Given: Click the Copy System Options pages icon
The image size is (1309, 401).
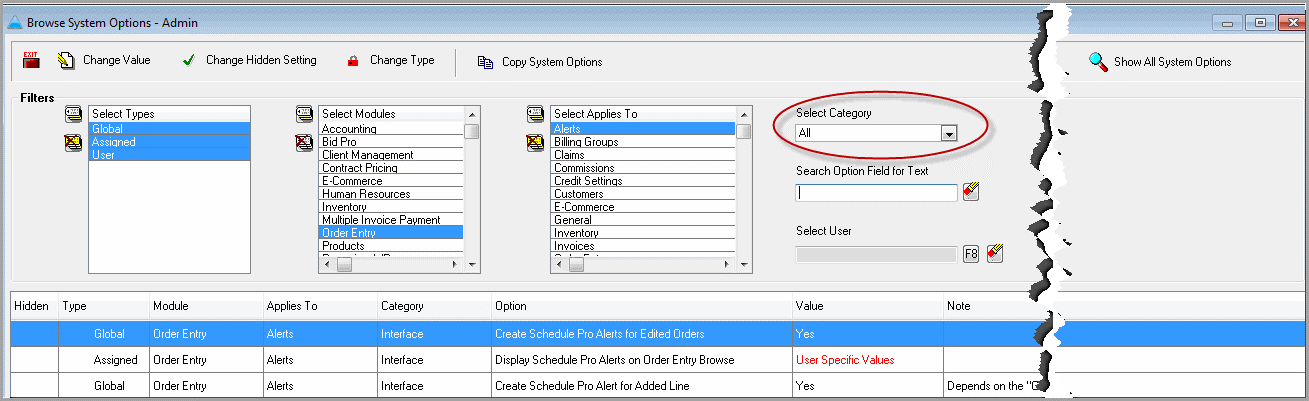Looking at the screenshot, I should (485, 62).
